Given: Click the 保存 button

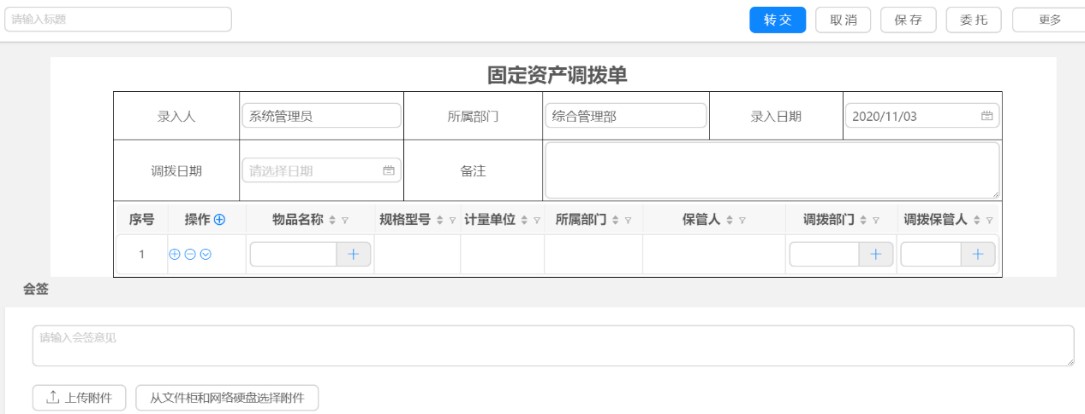Looking at the screenshot, I should click(x=908, y=20).
